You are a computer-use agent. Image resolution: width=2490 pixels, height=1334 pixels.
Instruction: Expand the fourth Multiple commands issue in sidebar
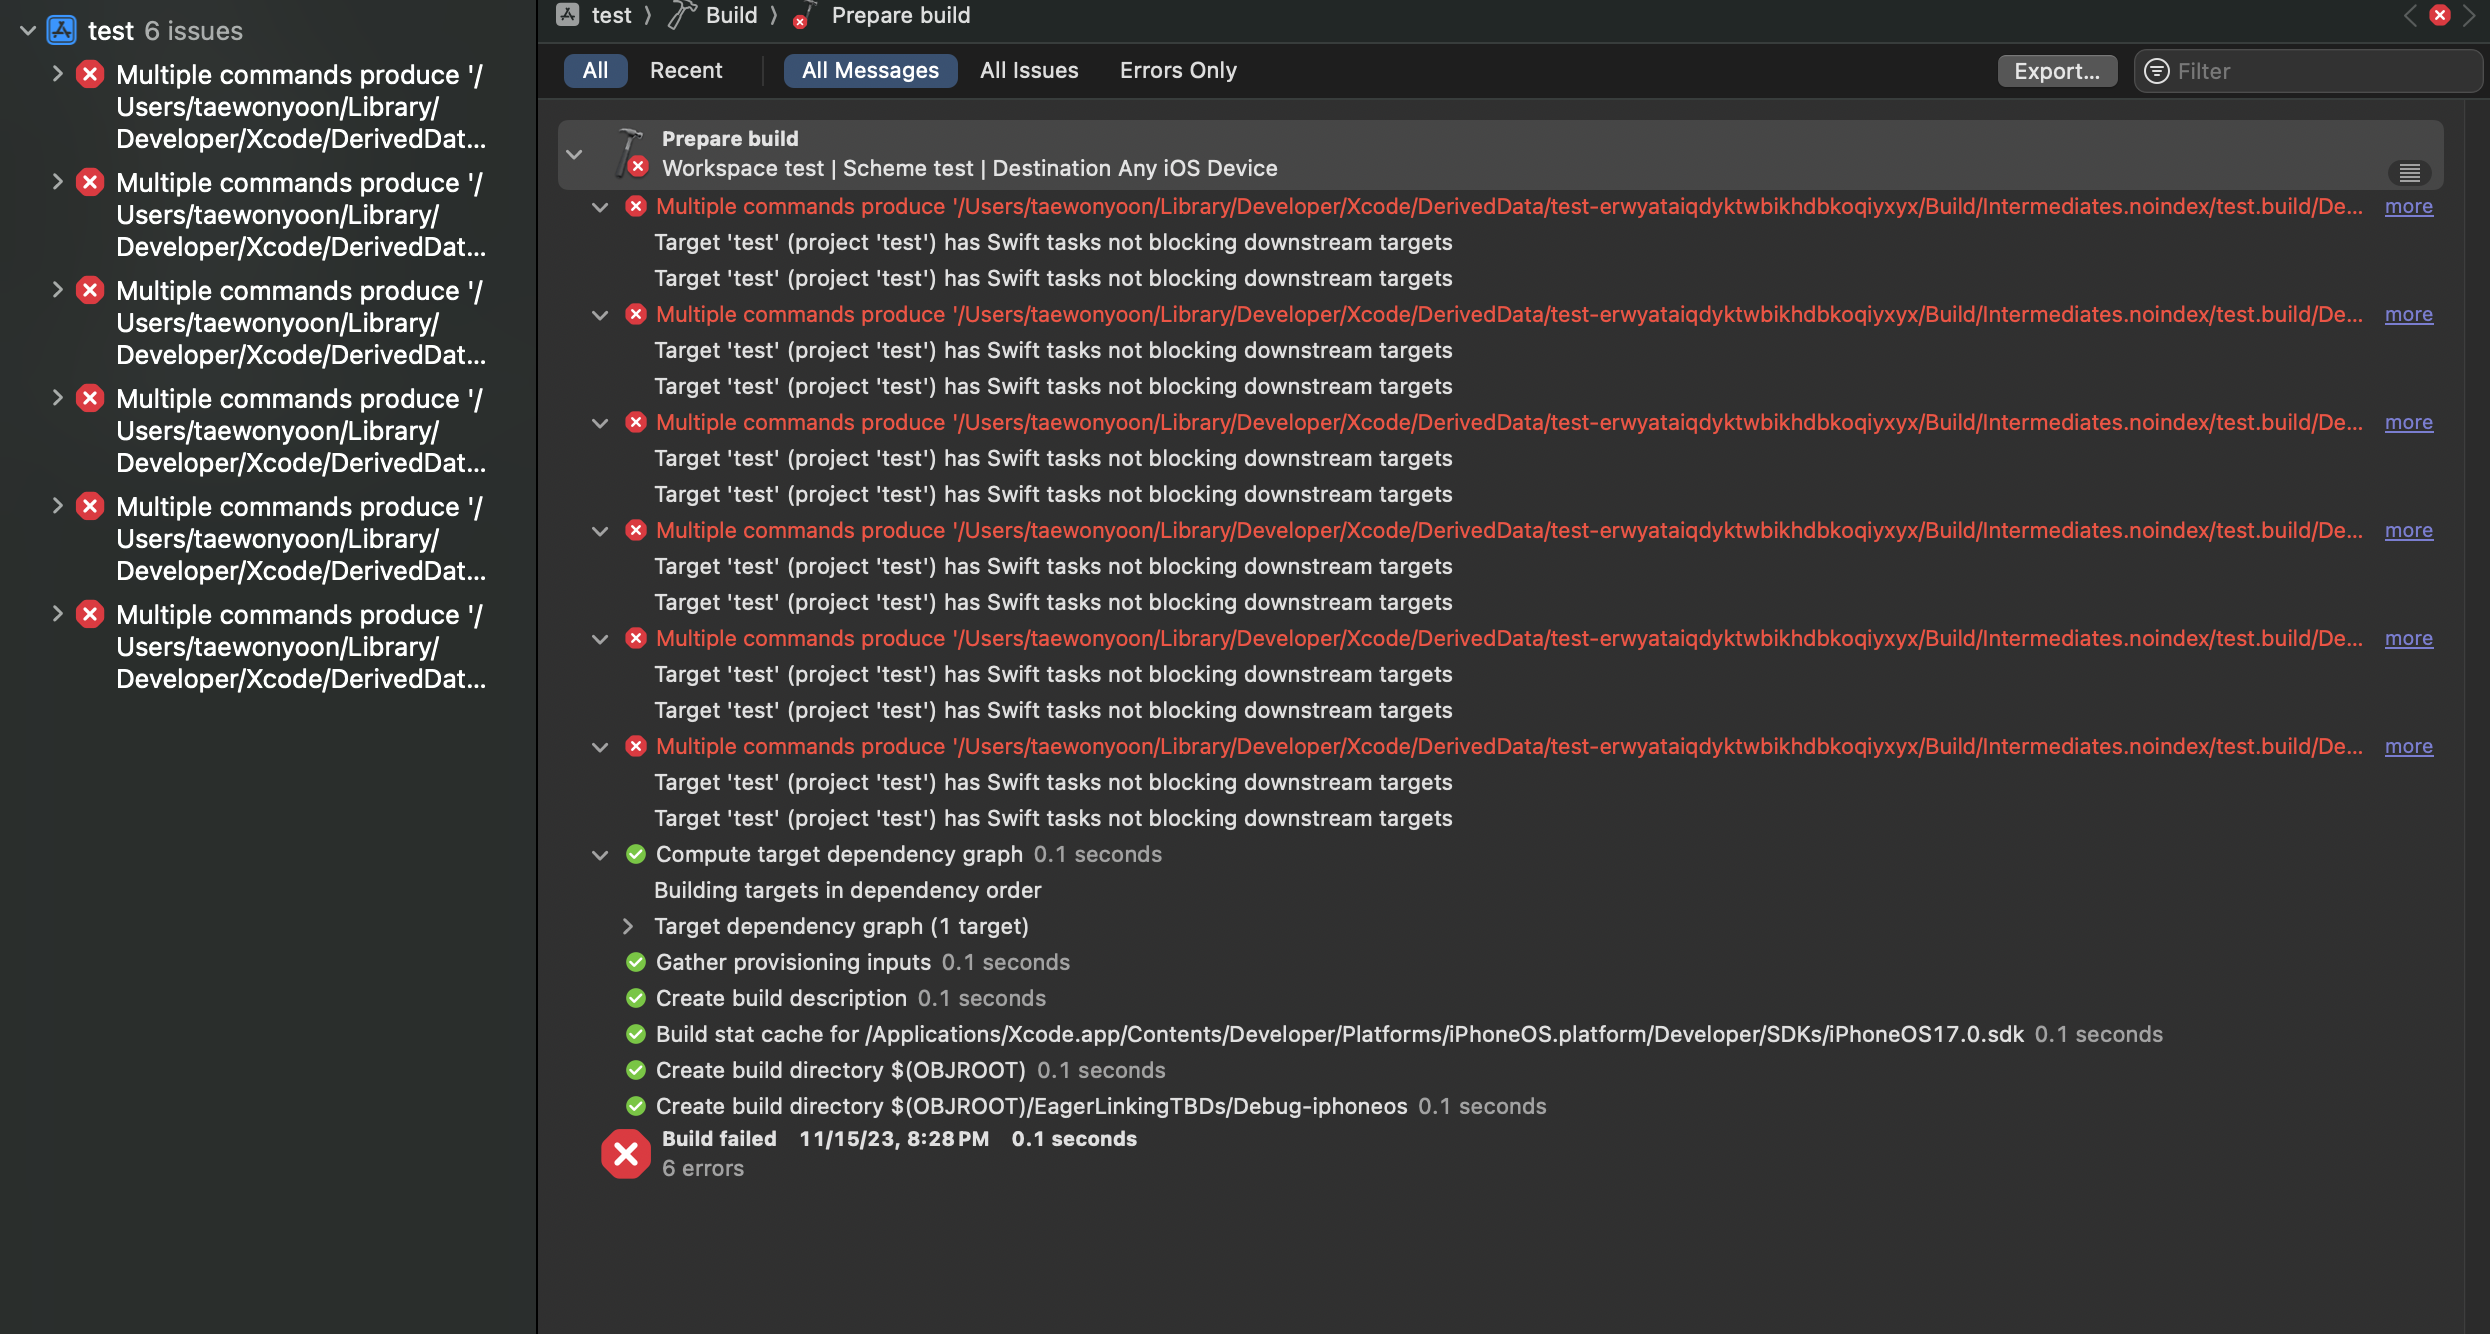click(57, 398)
